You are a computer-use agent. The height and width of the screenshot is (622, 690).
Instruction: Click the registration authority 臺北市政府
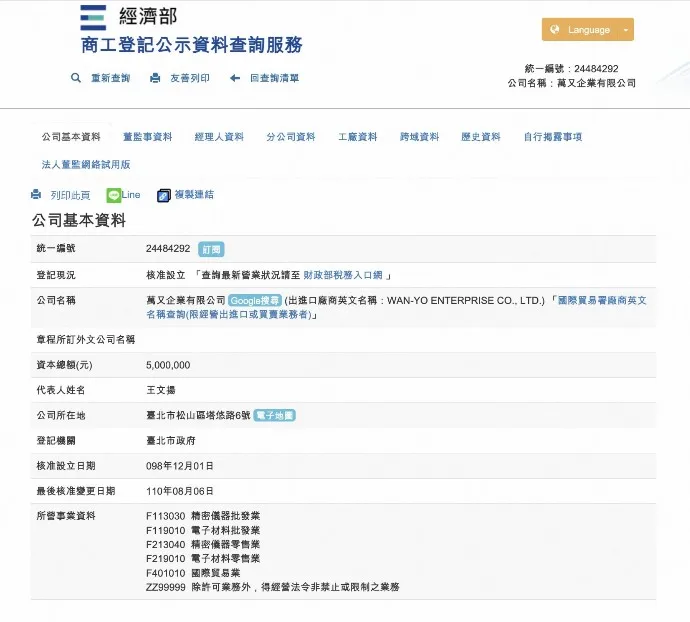tap(171, 441)
